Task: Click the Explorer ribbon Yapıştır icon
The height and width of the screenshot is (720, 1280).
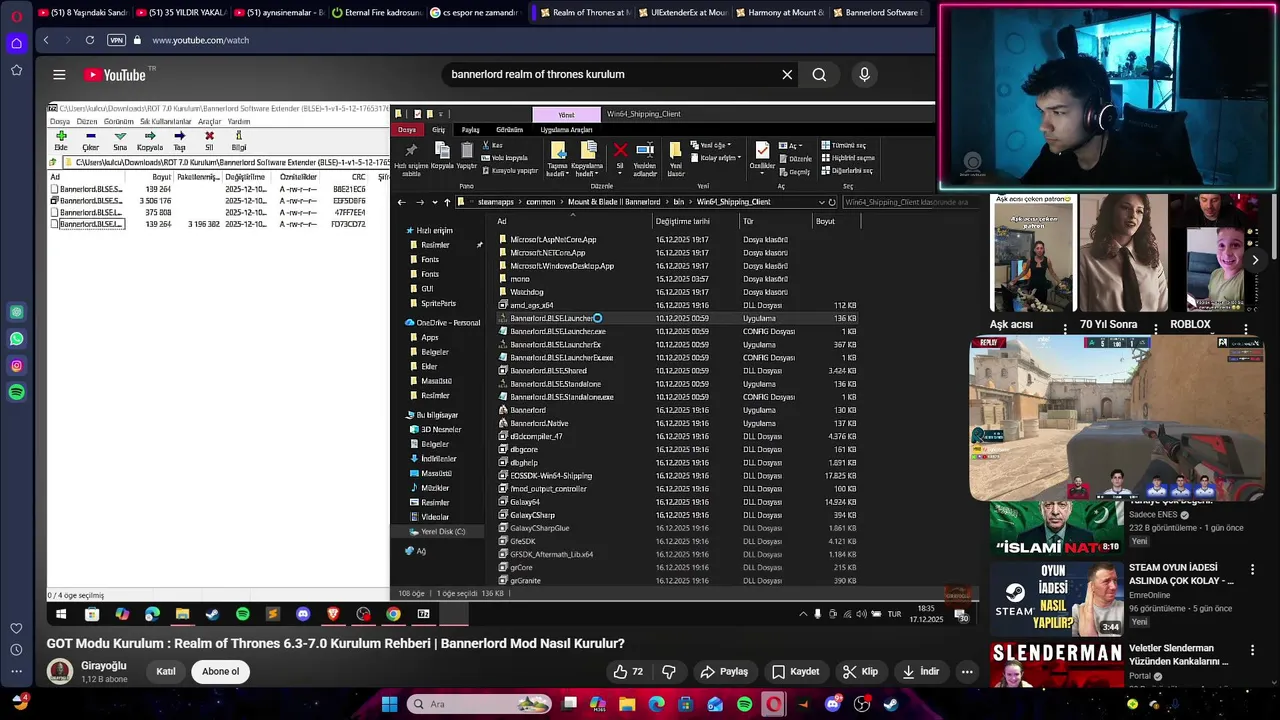Action: point(466,150)
